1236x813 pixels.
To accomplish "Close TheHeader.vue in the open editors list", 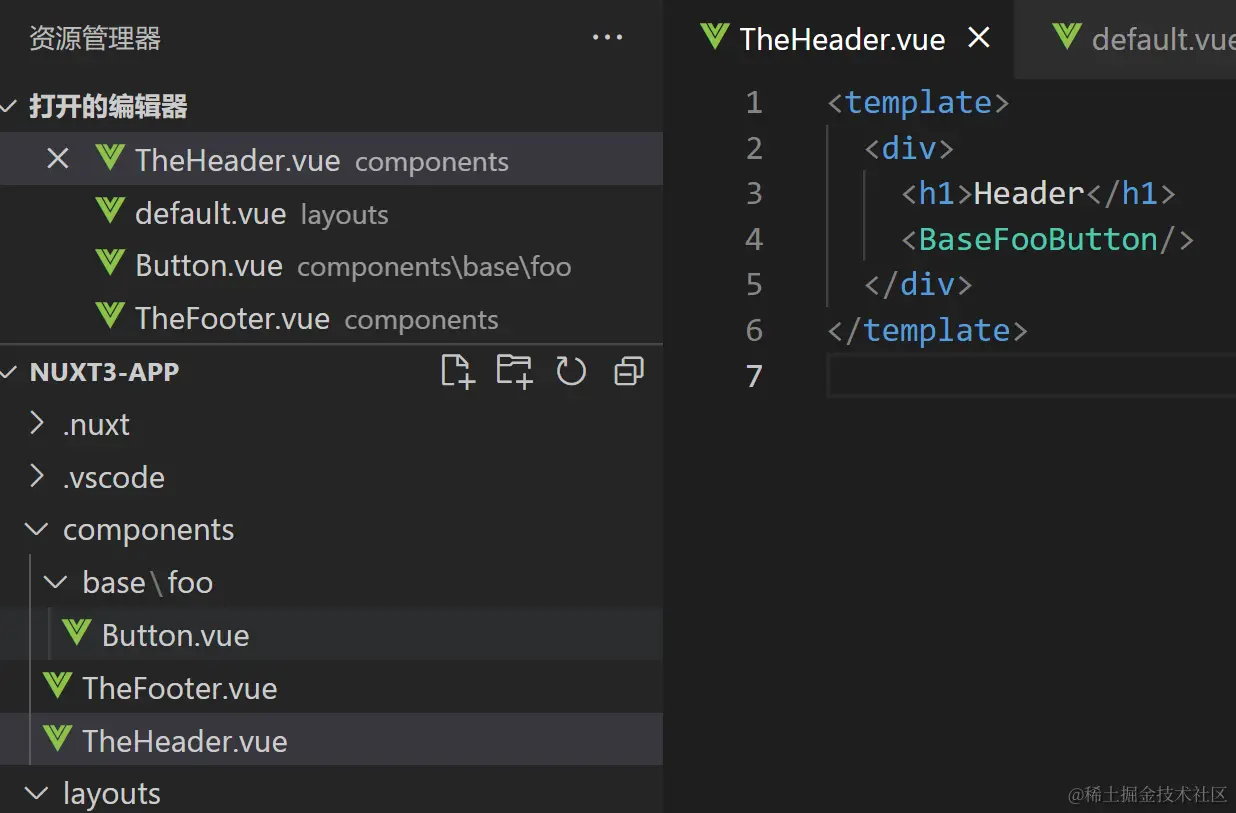I will point(58,159).
